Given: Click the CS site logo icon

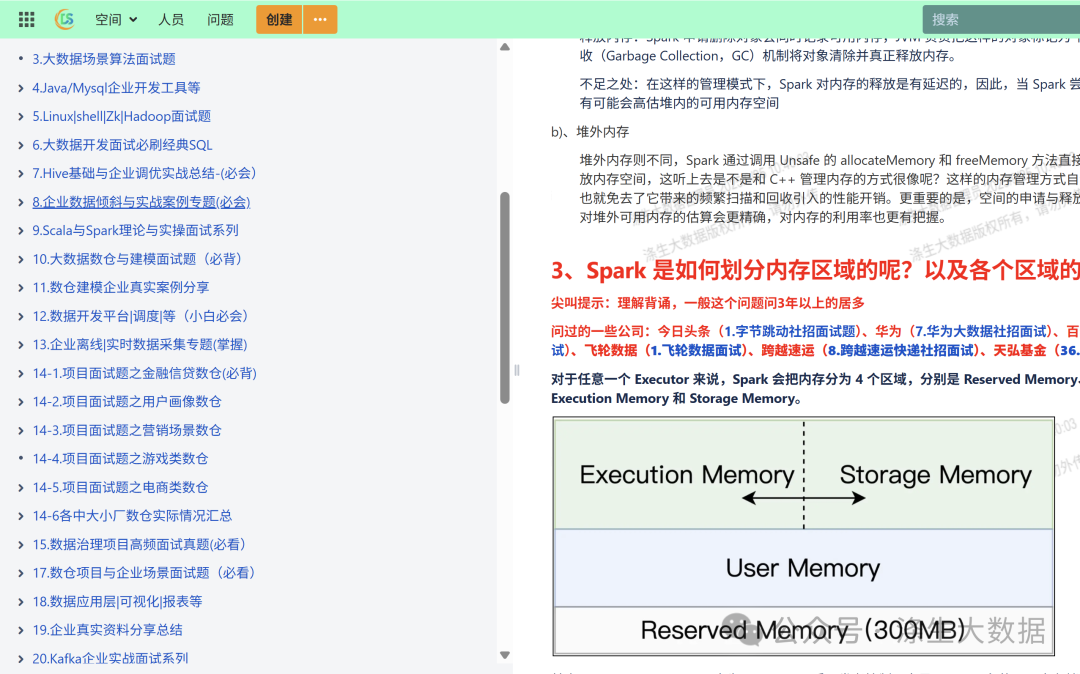Looking at the screenshot, I should (x=64, y=18).
